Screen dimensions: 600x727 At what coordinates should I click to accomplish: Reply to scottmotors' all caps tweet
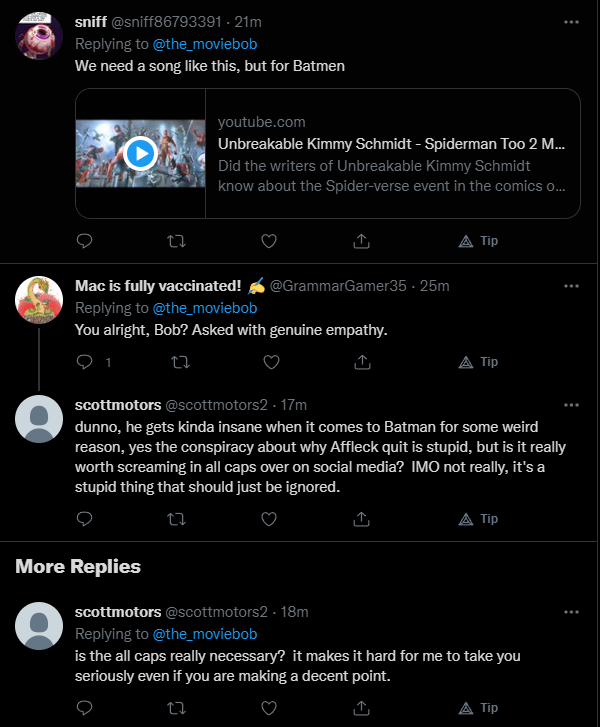point(85,708)
